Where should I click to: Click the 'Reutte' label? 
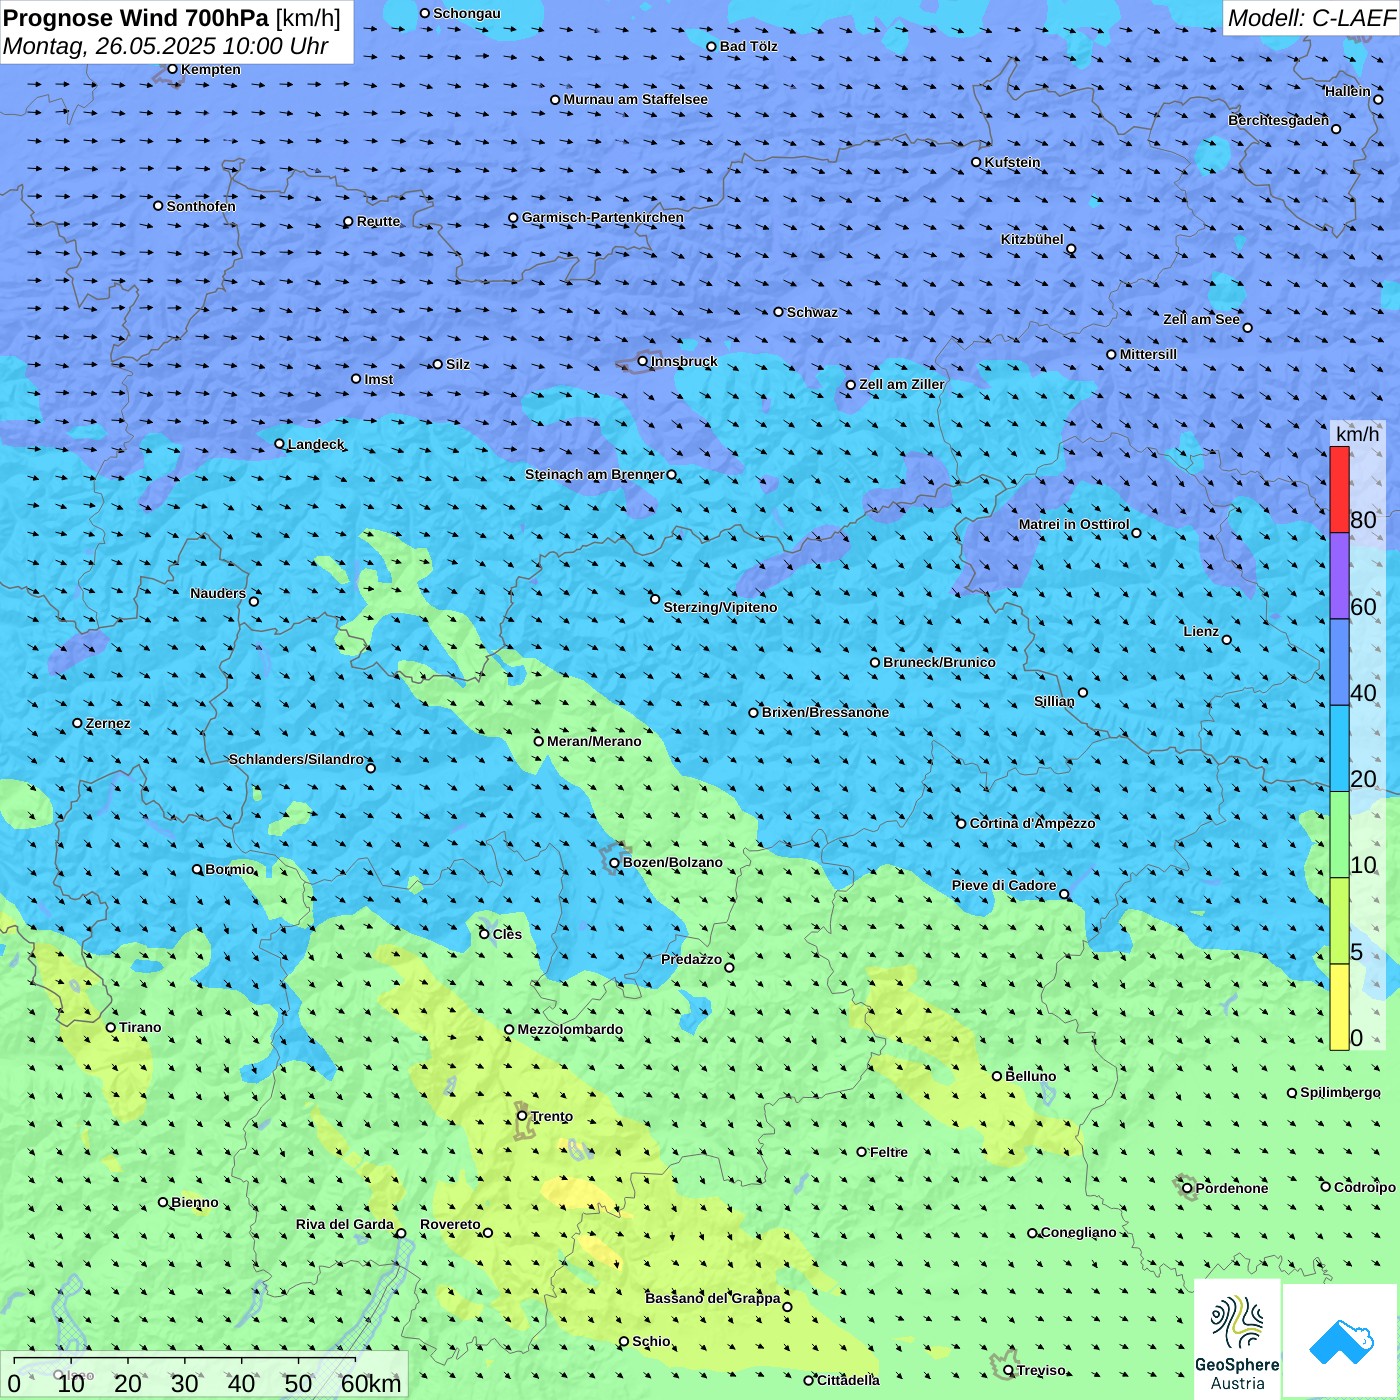pos(378,221)
